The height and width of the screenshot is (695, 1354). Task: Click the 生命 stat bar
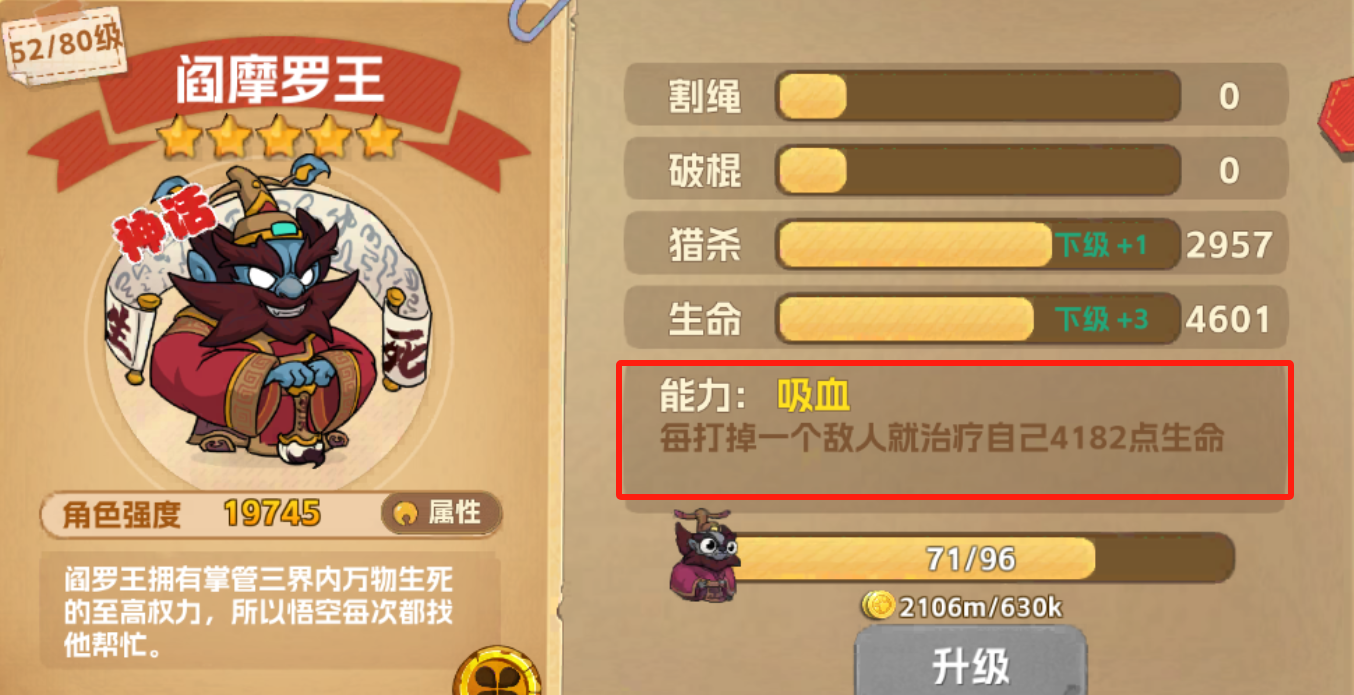click(978, 320)
